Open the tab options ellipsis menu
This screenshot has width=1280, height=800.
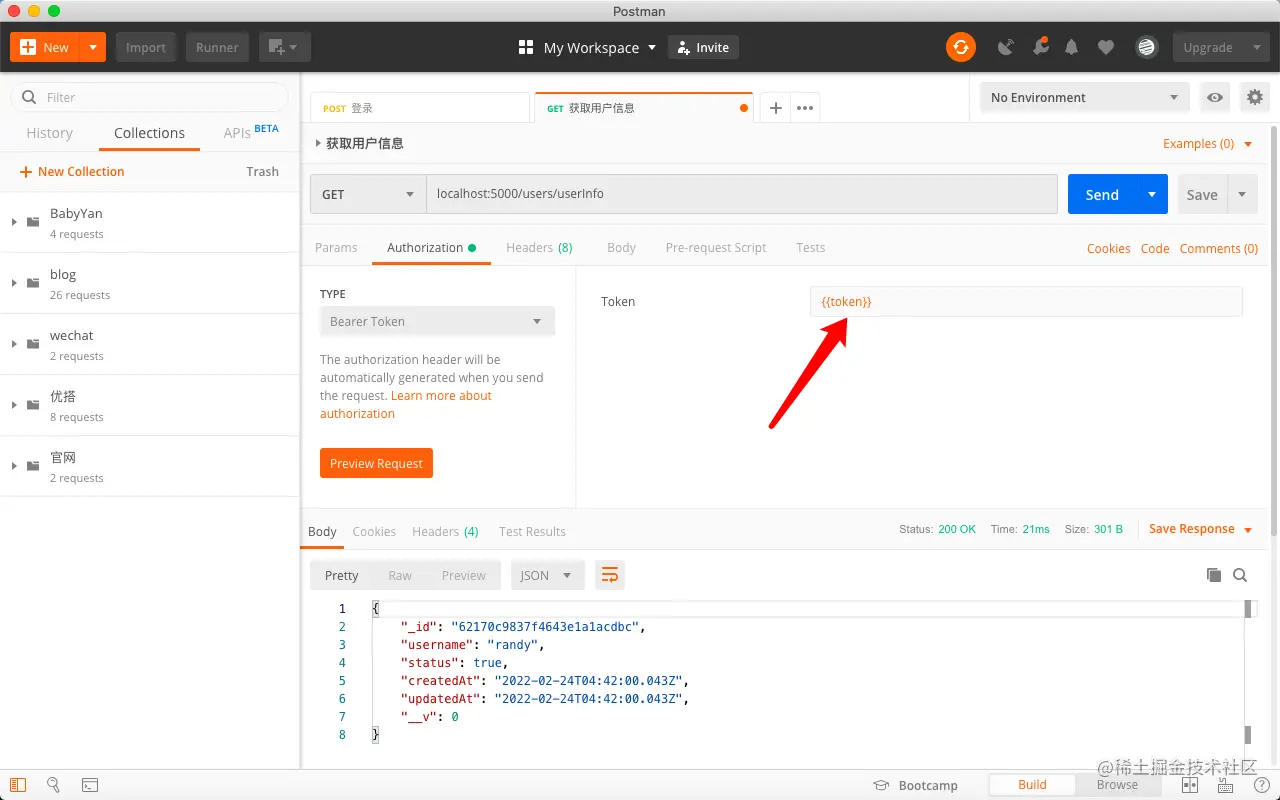[805, 108]
